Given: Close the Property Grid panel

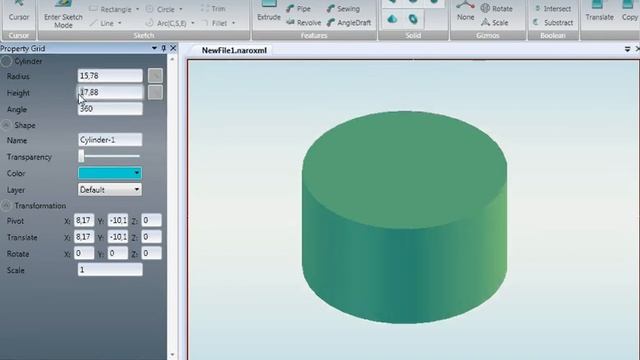Looking at the screenshot, I should (173, 48).
